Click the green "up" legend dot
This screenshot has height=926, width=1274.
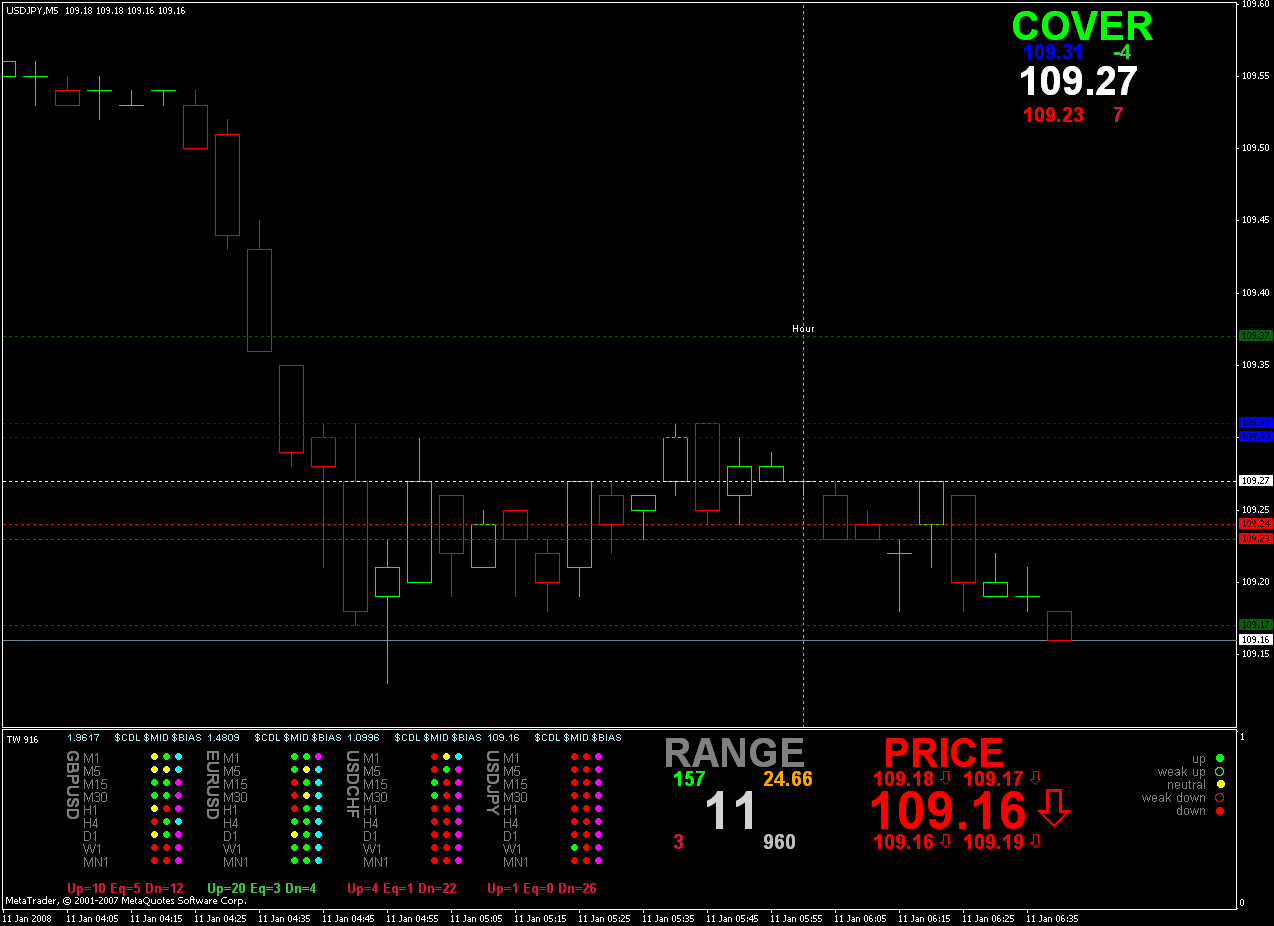point(1221,759)
